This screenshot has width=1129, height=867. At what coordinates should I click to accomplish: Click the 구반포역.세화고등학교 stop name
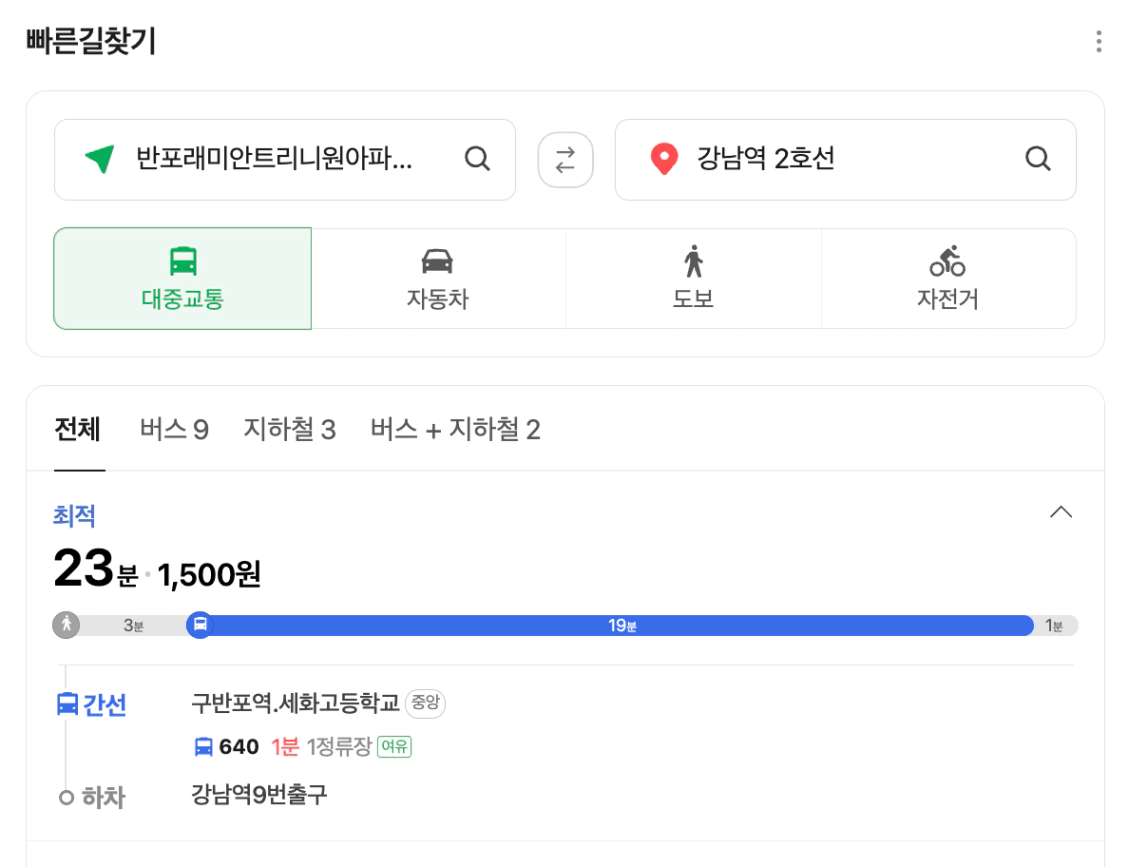tap(295, 703)
